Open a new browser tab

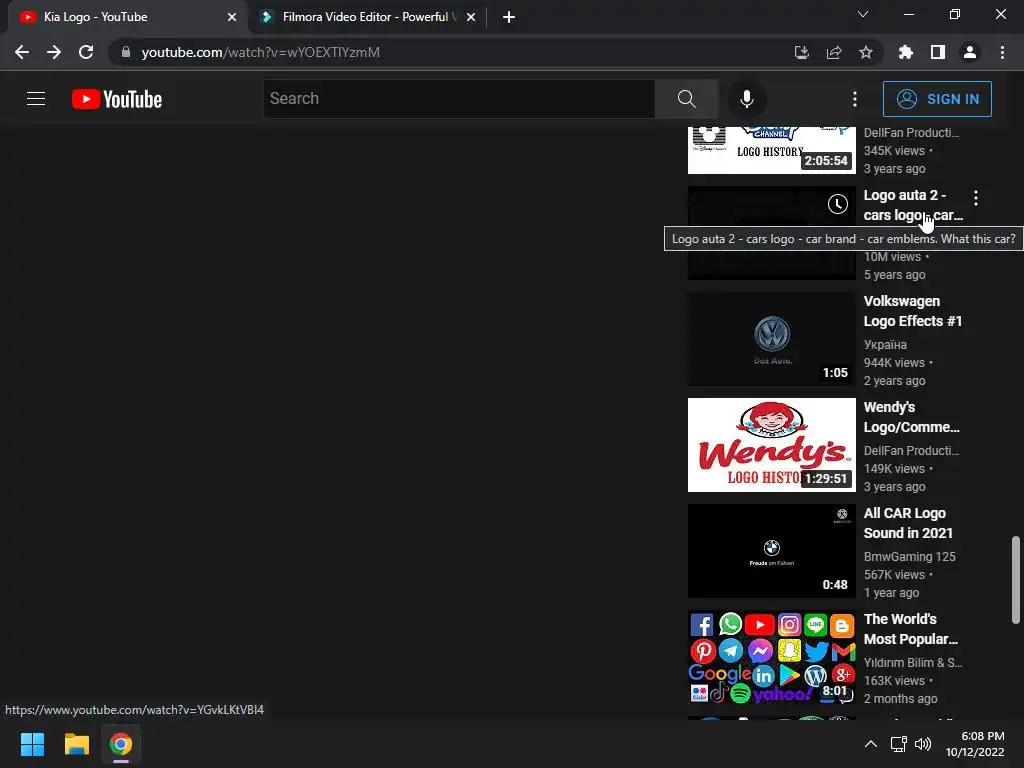[x=509, y=17]
